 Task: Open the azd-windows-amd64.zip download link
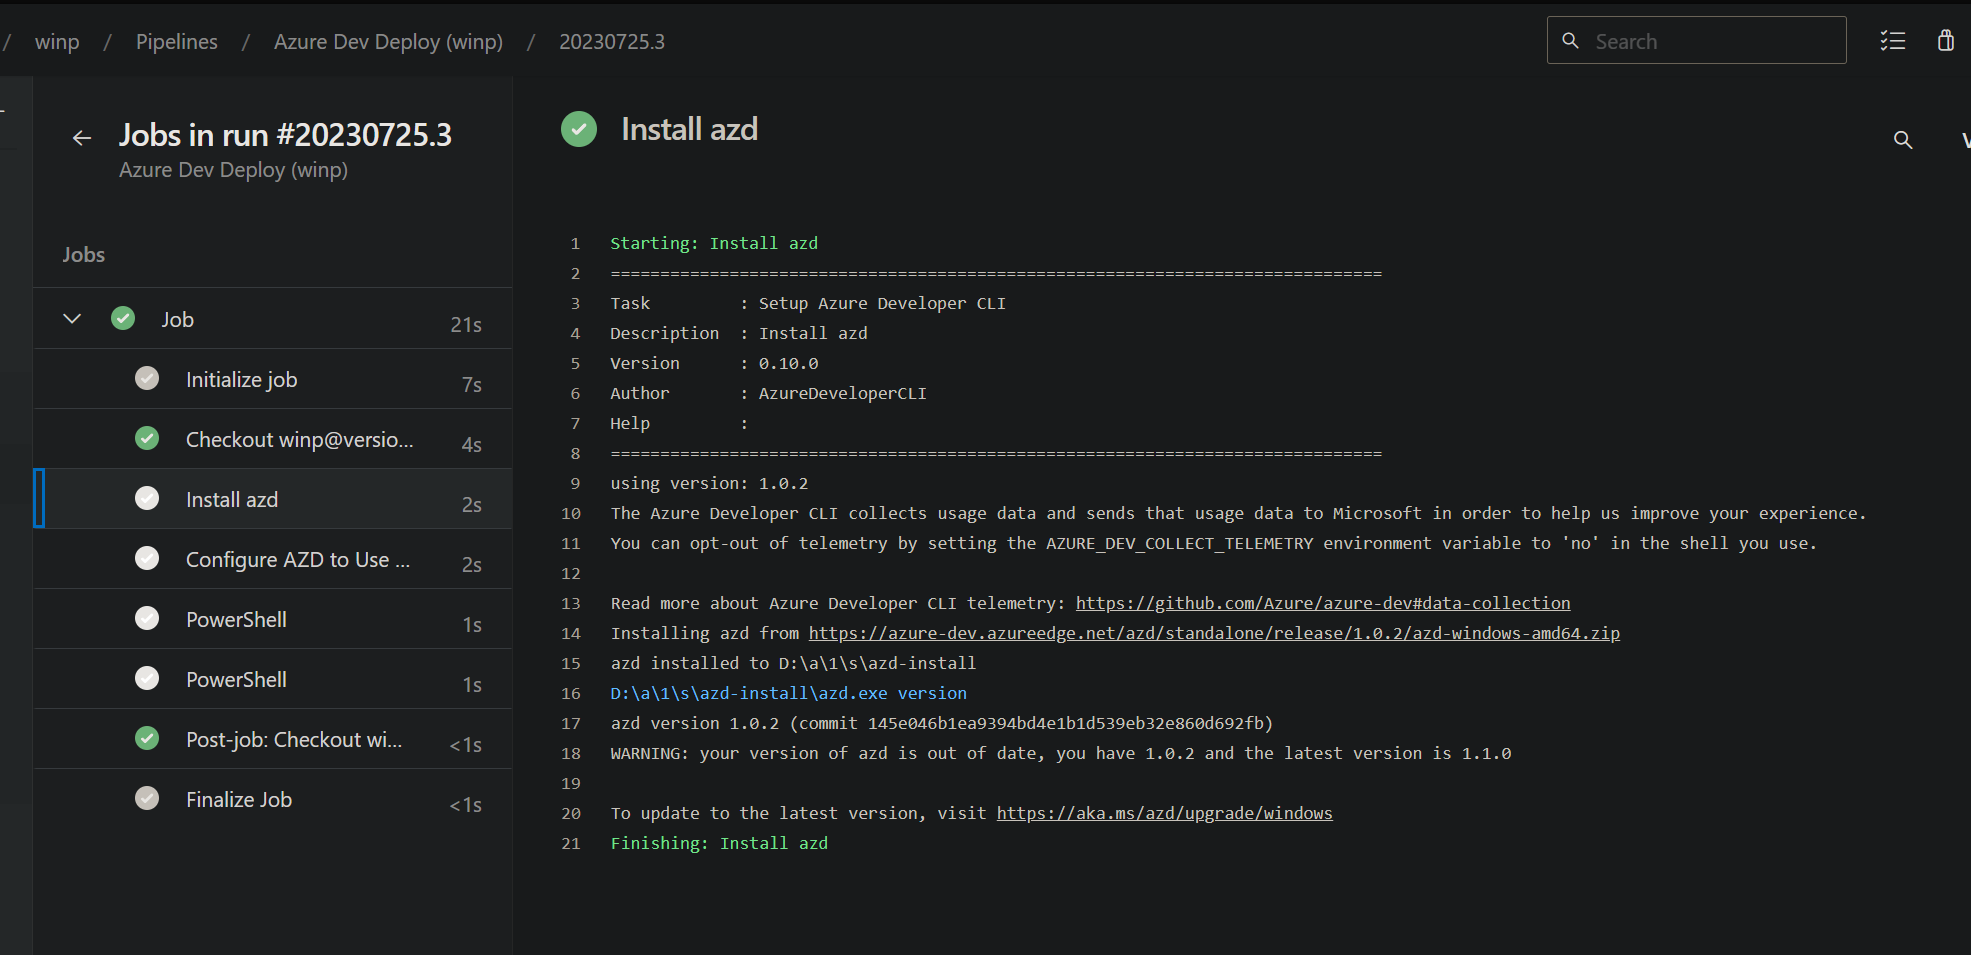pos(1214,633)
